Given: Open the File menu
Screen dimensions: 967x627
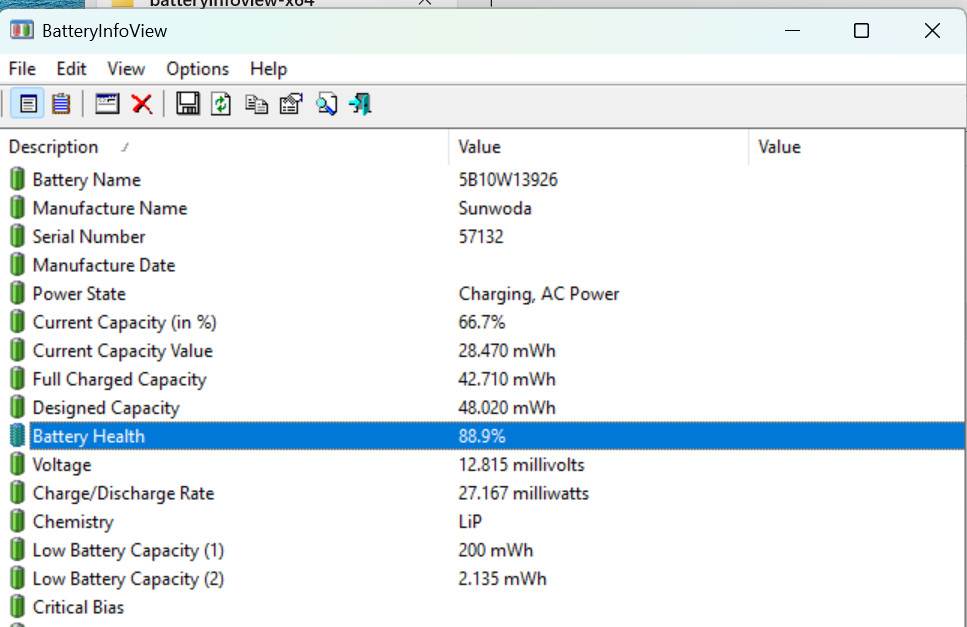Looking at the screenshot, I should (x=22, y=69).
